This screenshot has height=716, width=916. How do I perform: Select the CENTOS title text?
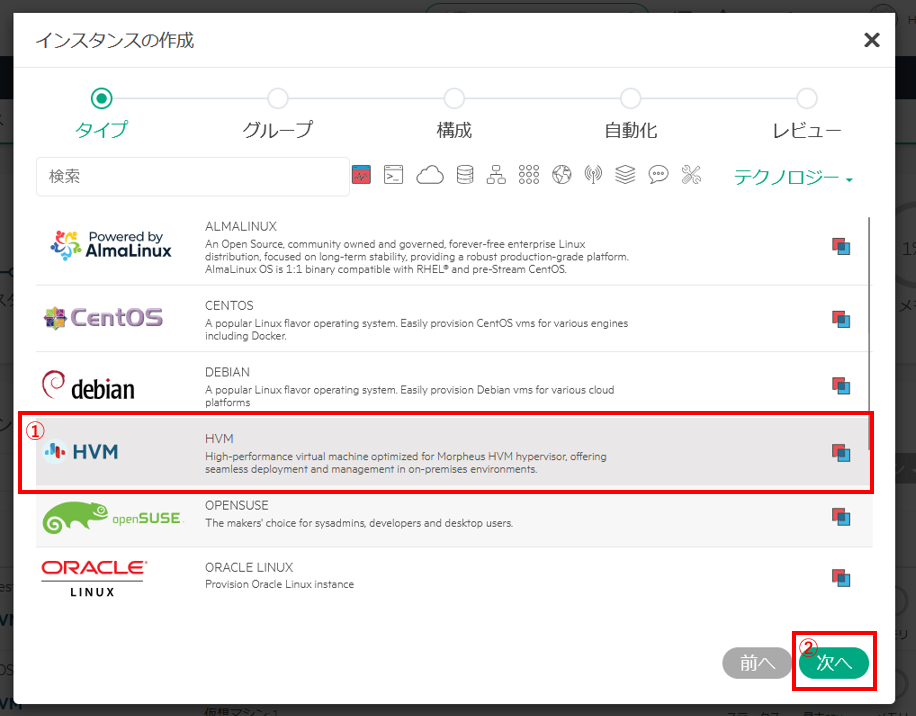point(229,306)
